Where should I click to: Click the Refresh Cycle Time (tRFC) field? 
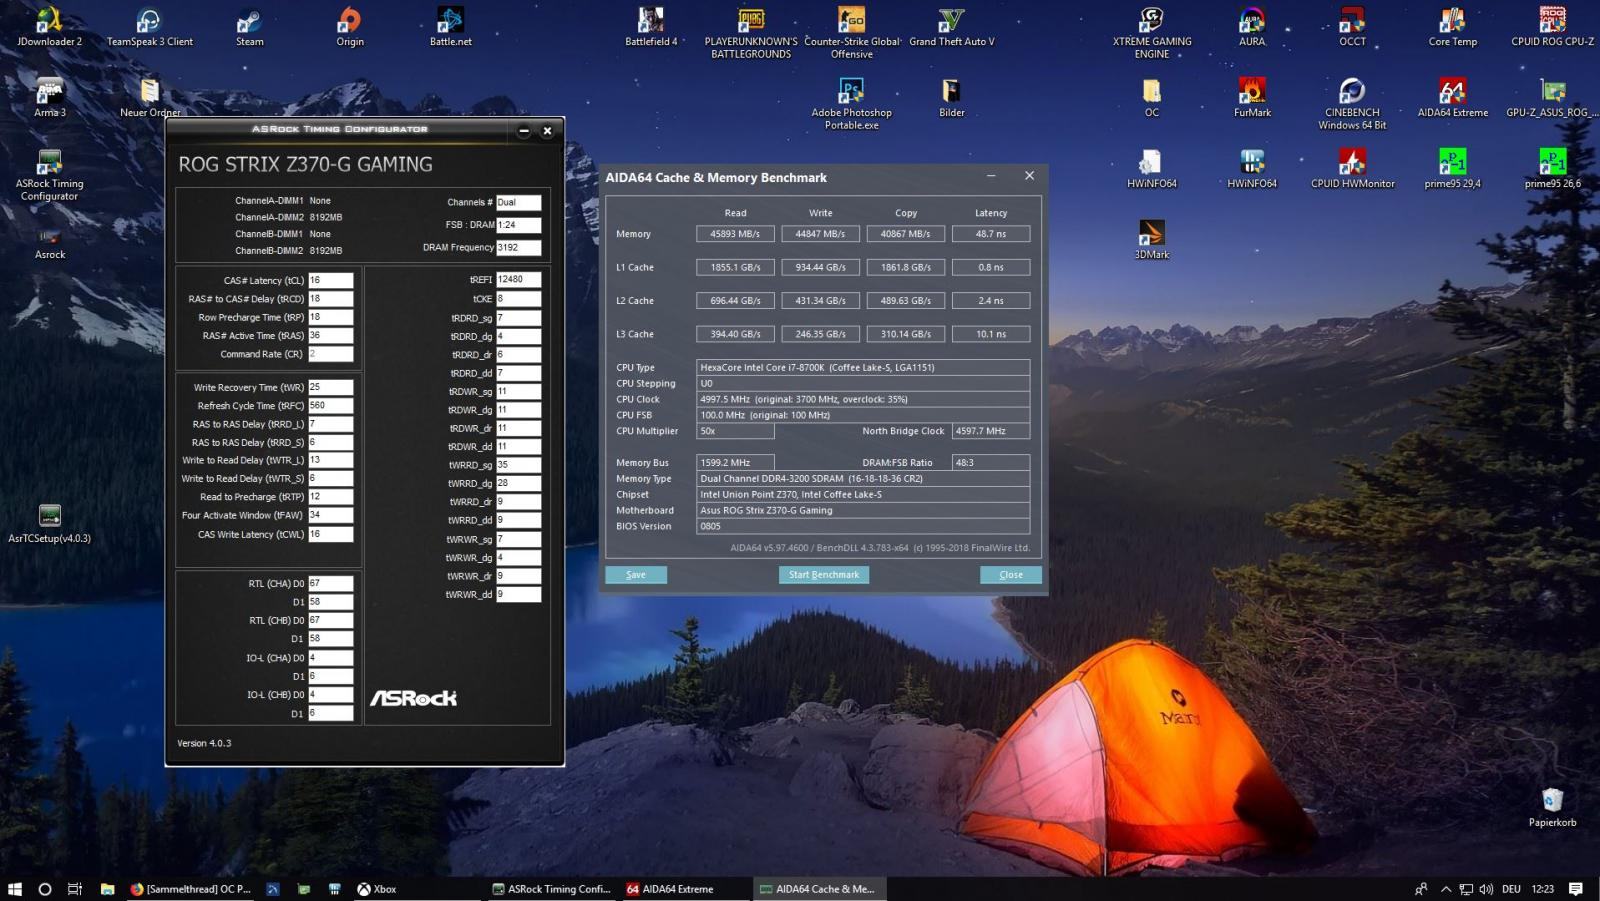point(330,405)
